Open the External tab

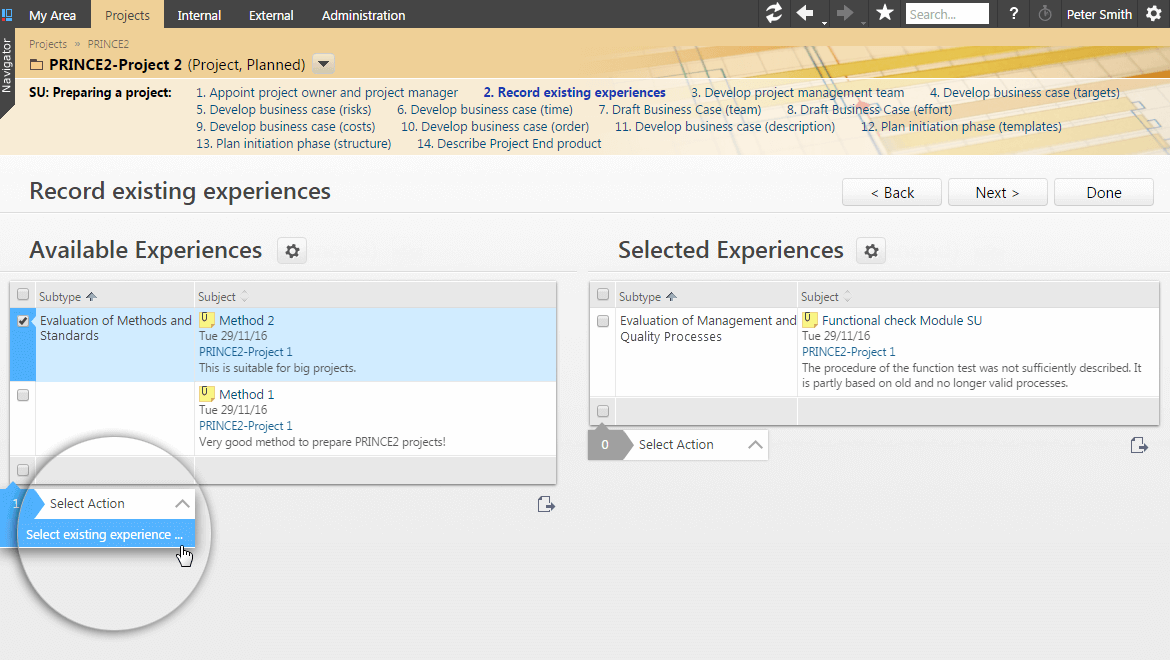pos(271,15)
